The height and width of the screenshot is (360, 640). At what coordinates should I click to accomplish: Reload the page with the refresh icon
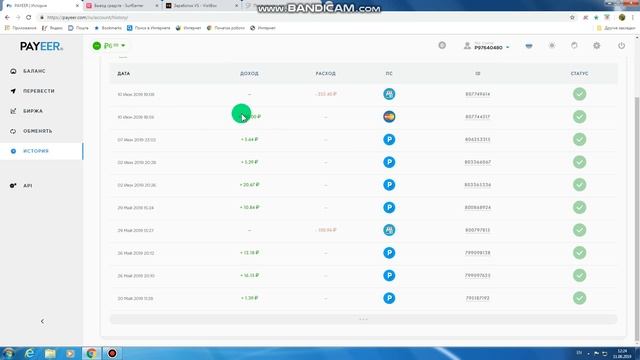(x=29, y=18)
